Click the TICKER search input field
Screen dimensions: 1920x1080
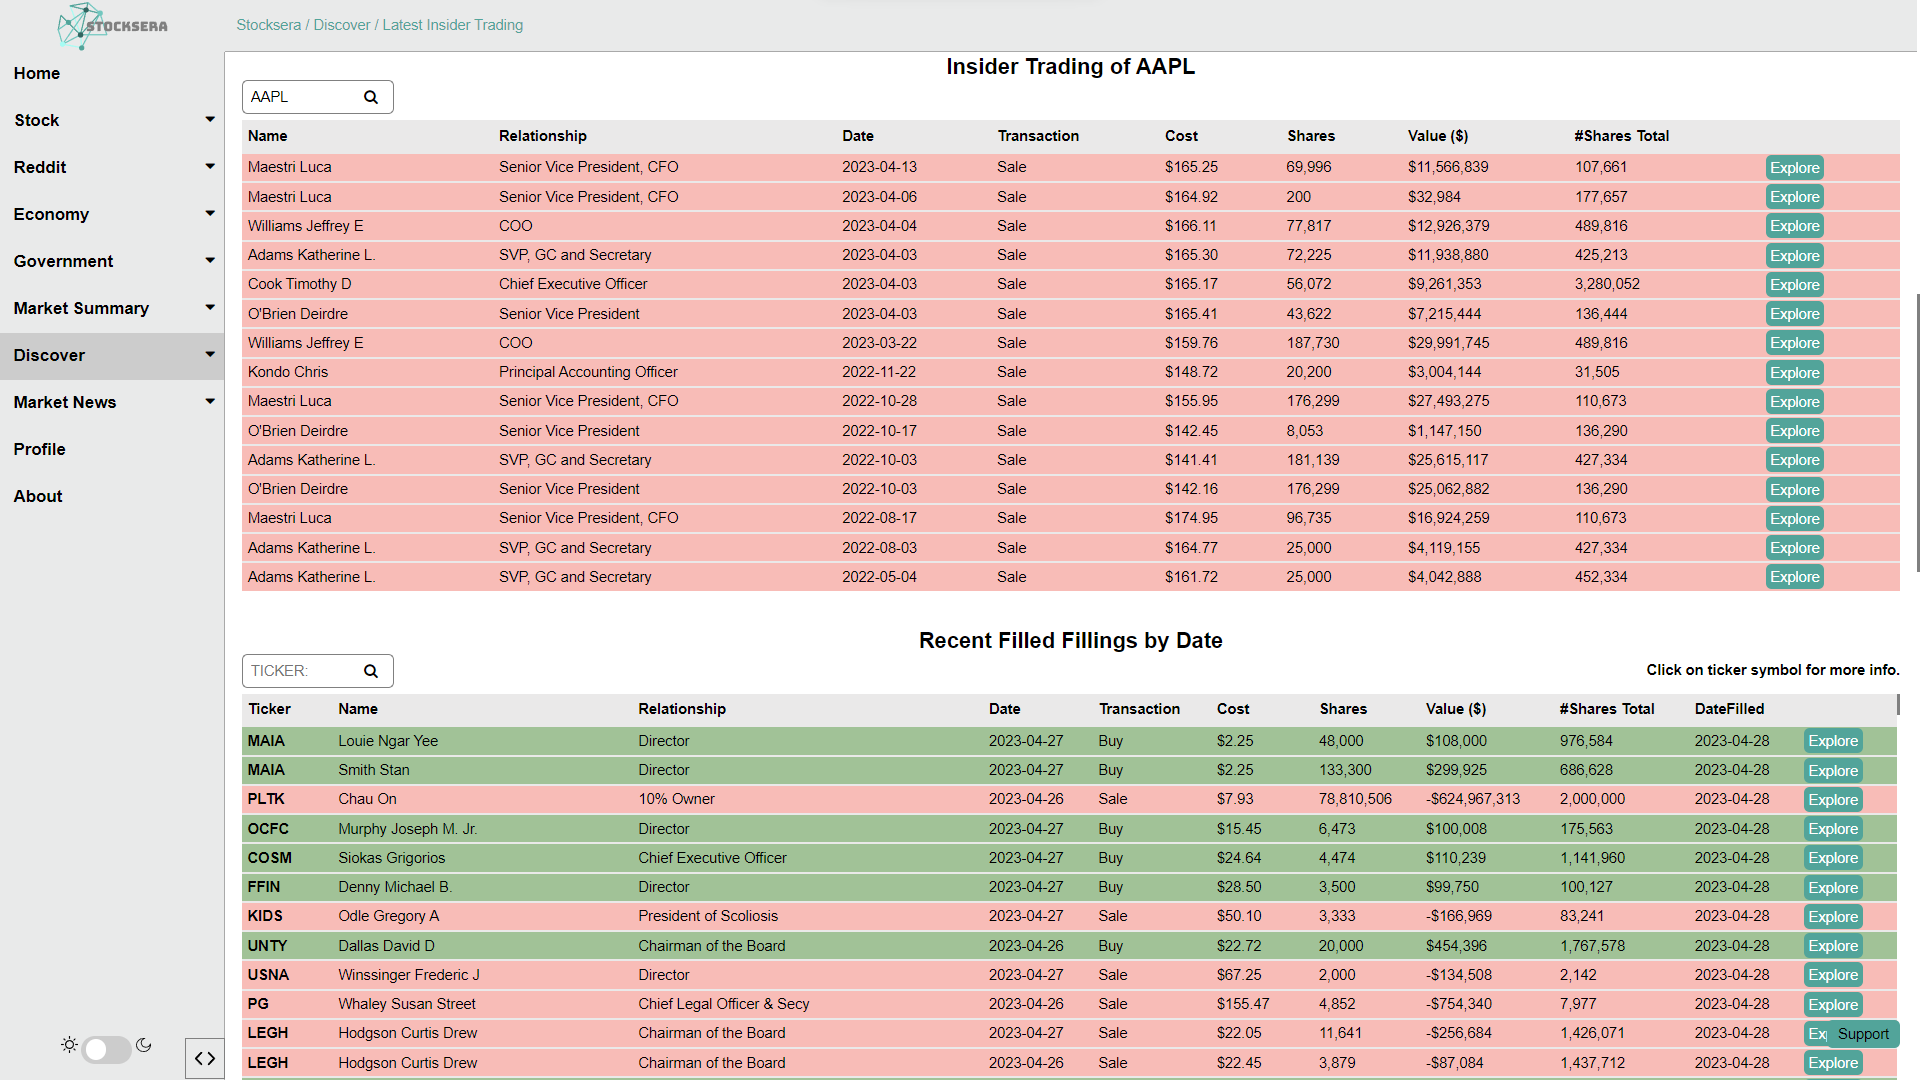tap(300, 671)
